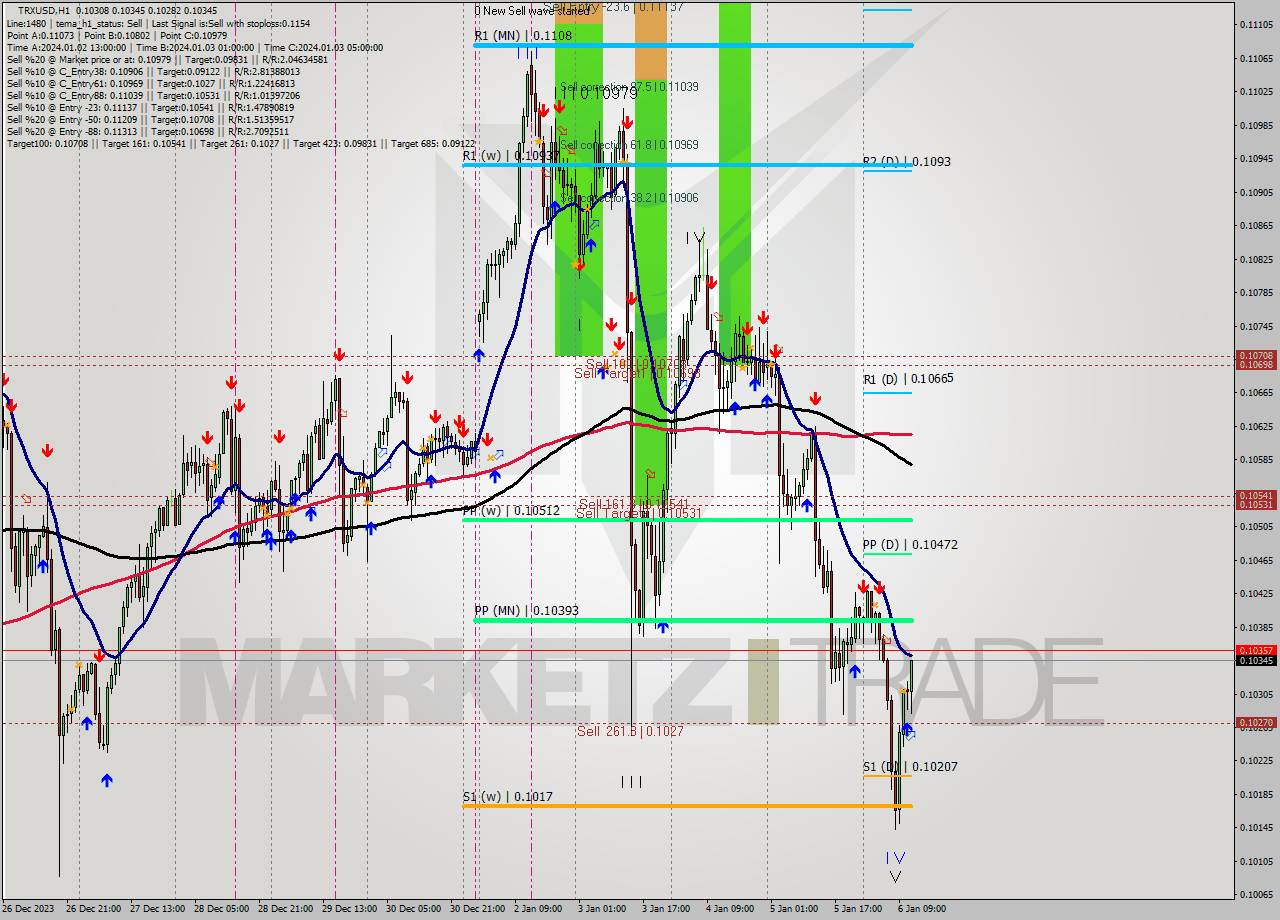Click the '5 Jan 01:00' time label
1280x920 pixels.
pyautogui.click(x=794, y=909)
